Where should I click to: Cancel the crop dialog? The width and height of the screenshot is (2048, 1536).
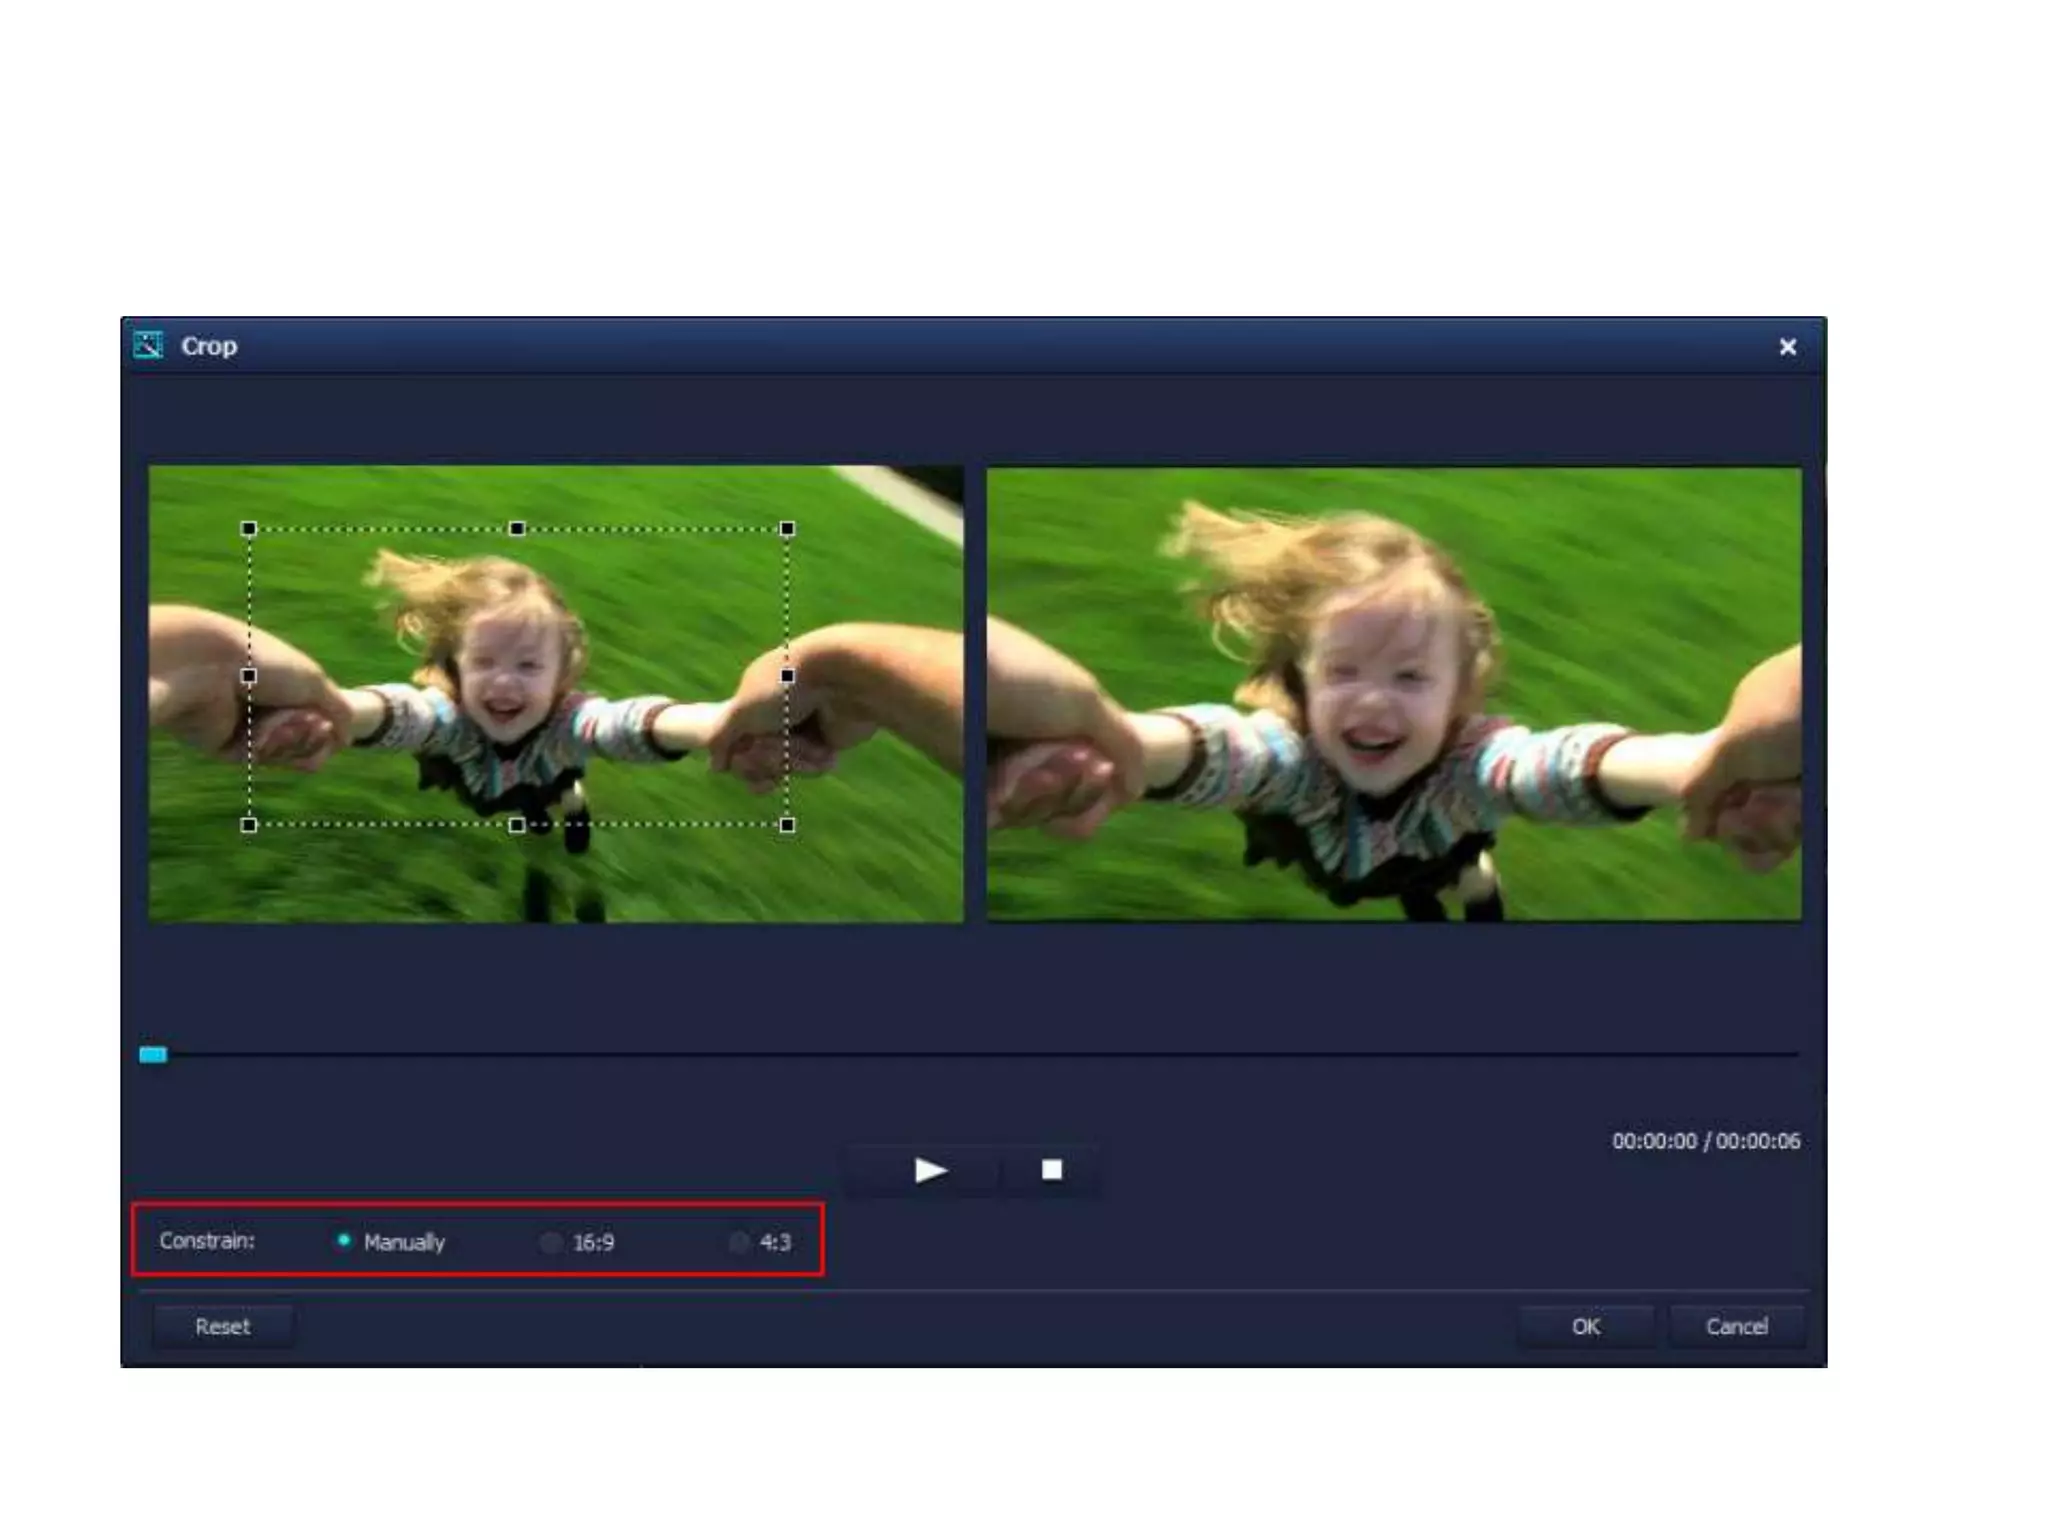[1736, 1326]
